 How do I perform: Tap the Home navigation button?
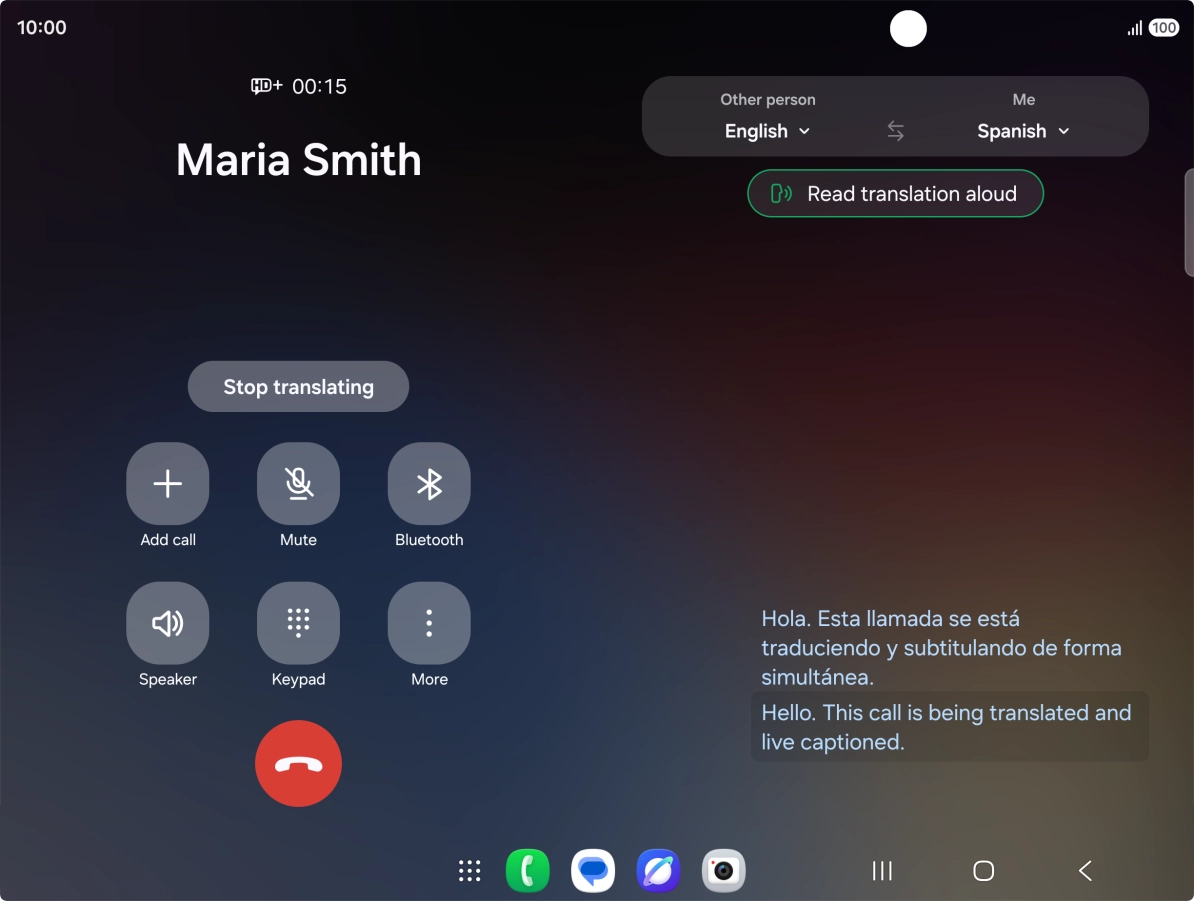click(x=983, y=871)
